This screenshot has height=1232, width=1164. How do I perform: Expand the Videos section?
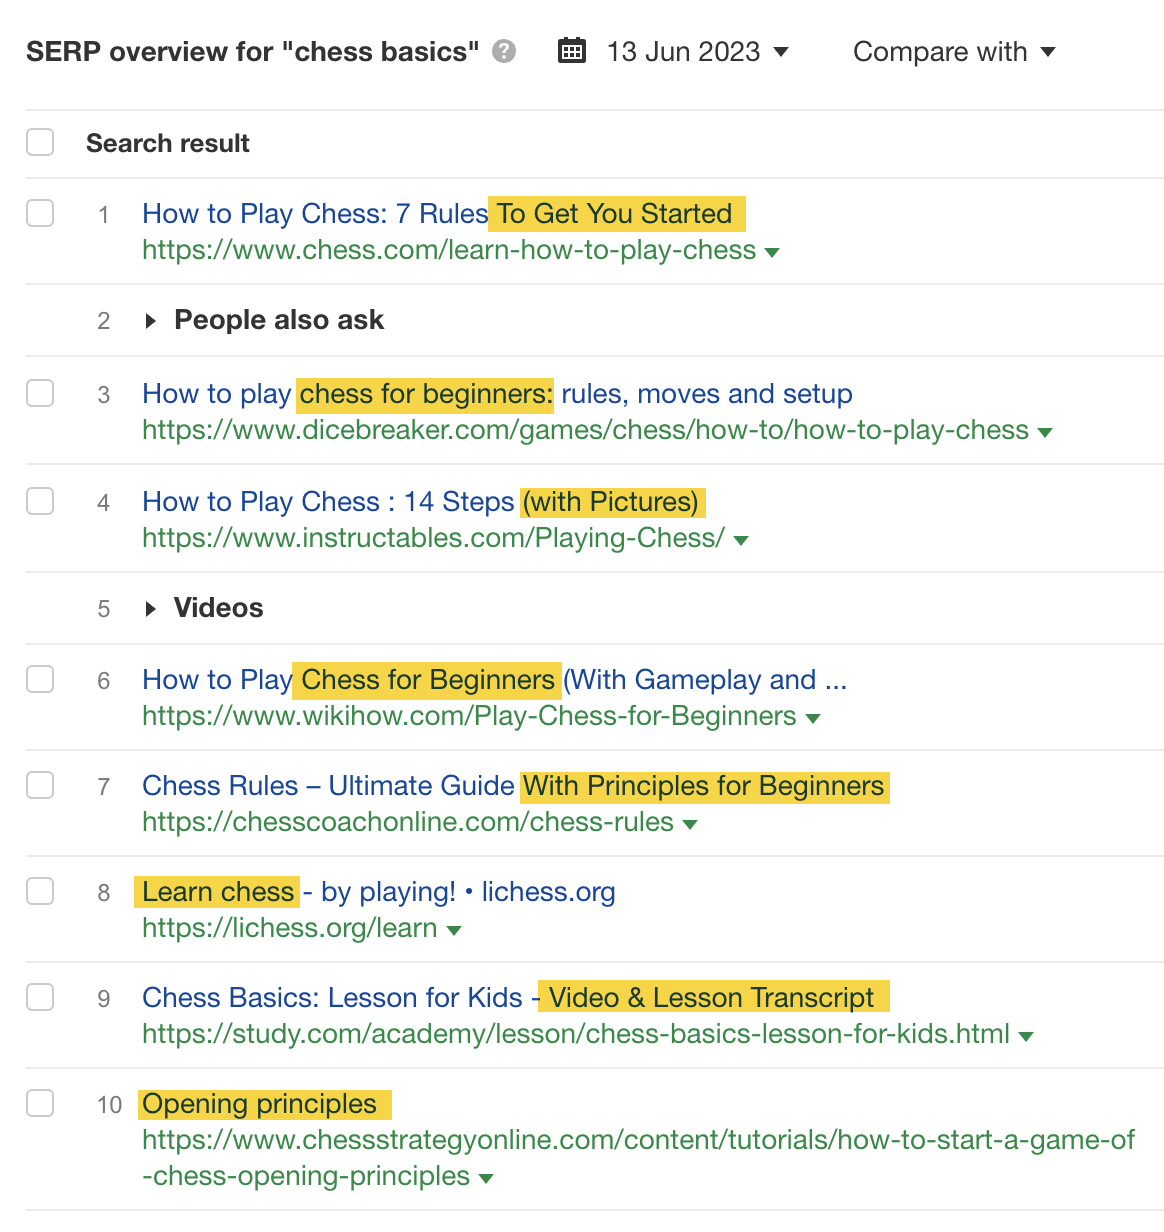click(152, 608)
